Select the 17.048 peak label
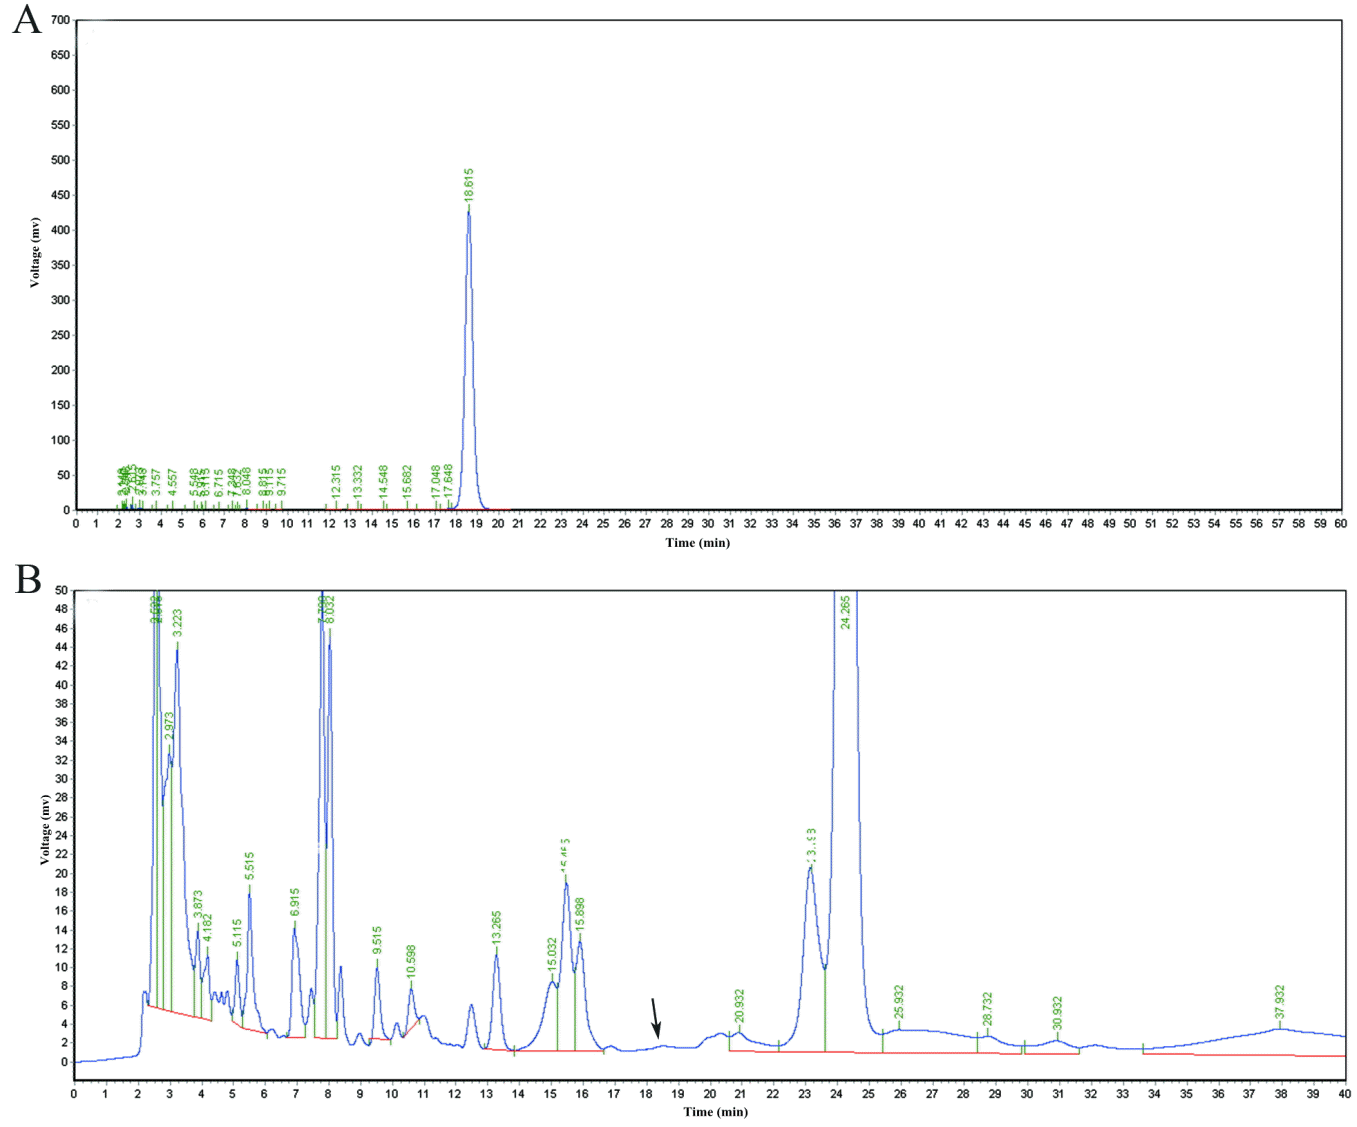The image size is (1357, 1127). (x=436, y=481)
